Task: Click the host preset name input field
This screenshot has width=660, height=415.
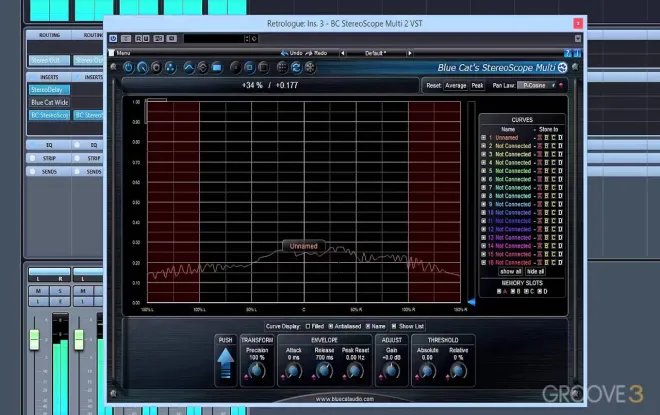Action: tap(213, 38)
